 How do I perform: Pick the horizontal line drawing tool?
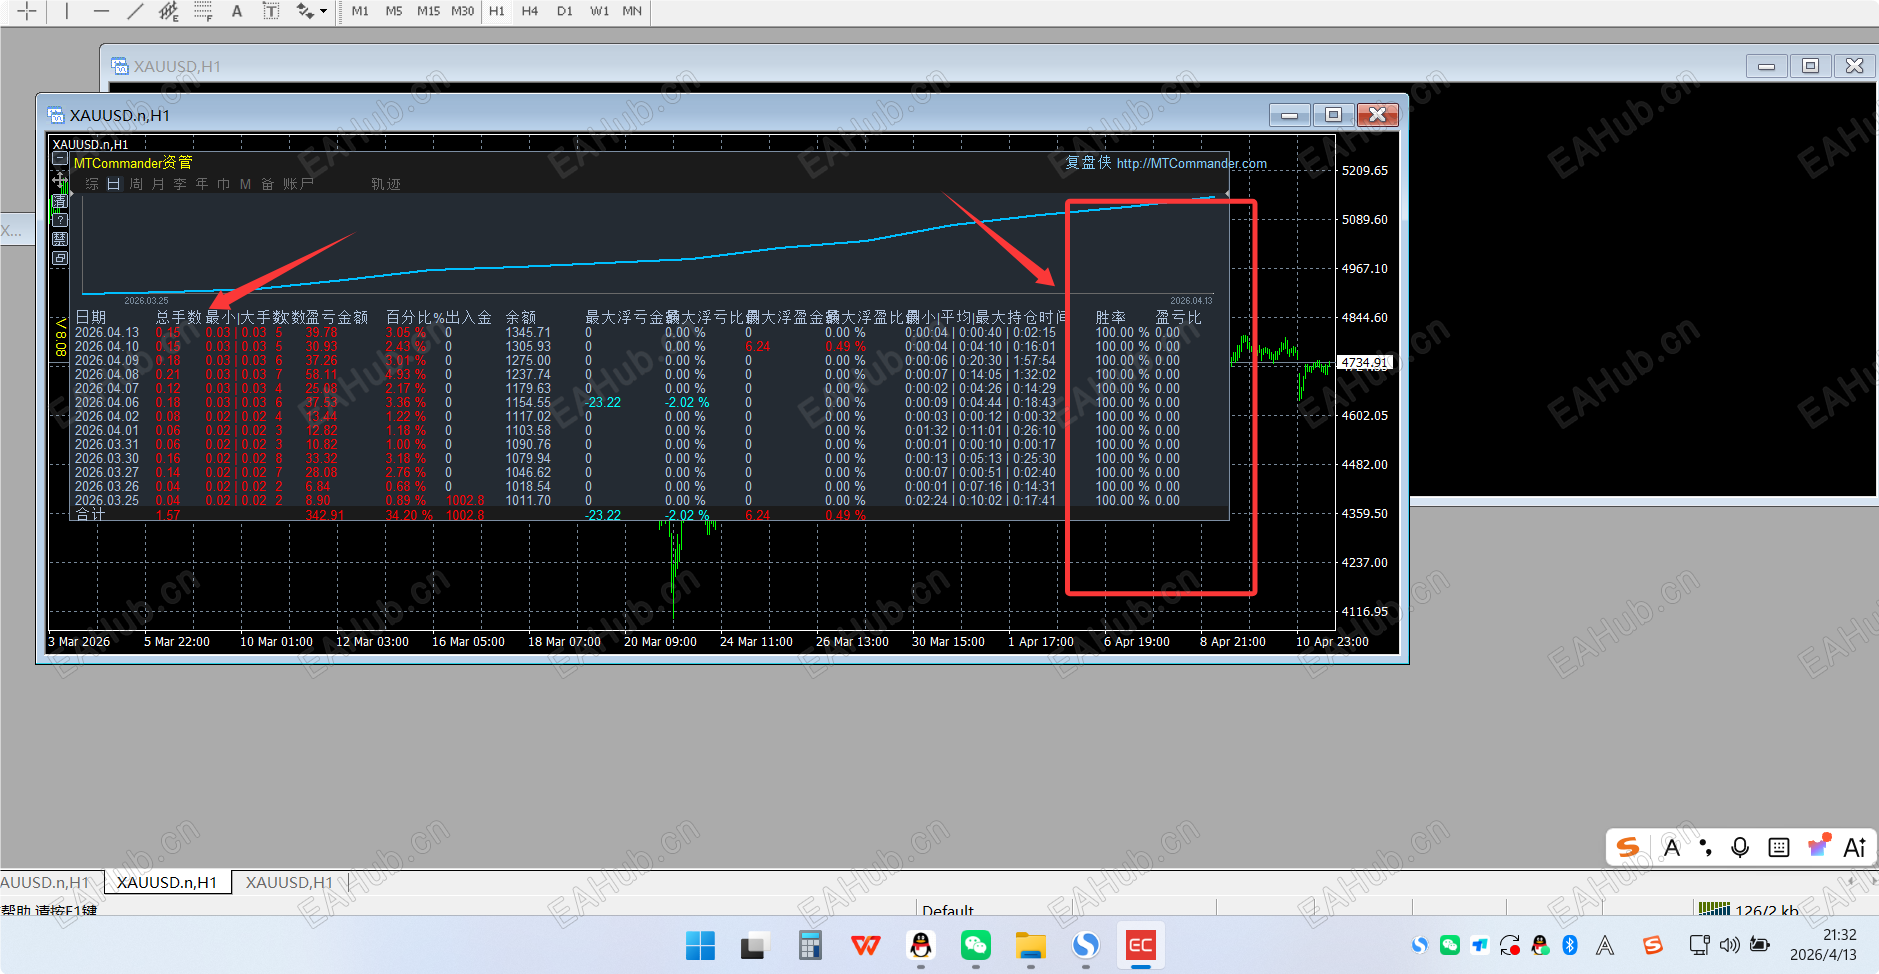click(101, 11)
